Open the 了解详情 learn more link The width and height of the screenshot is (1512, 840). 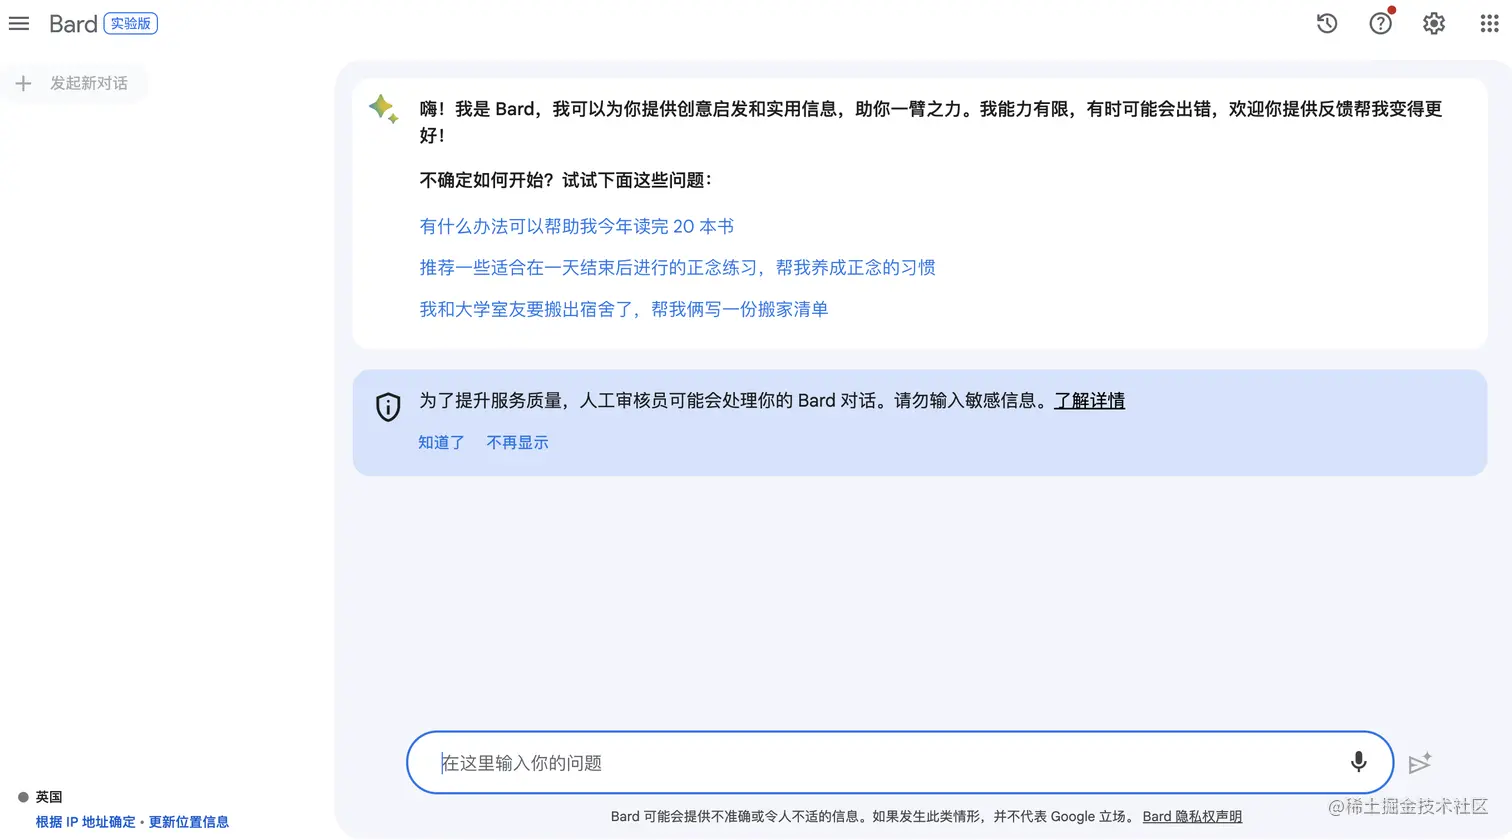(x=1089, y=400)
